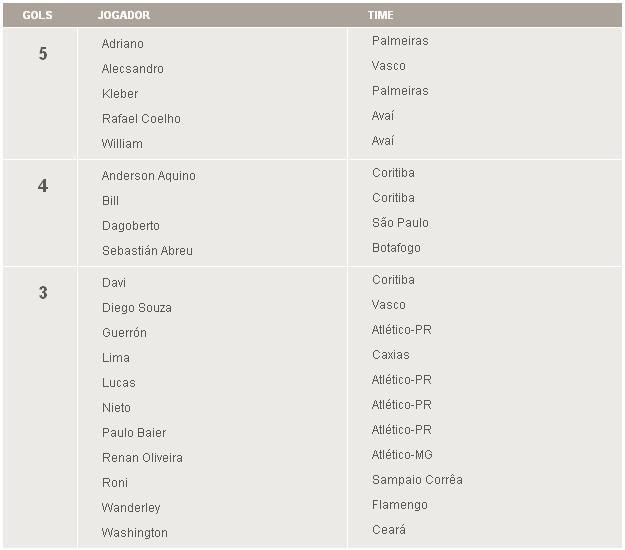Click on player Alecsandro
Image resolution: width=625 pixels, height=550 pixels.
click(x=132, y=69)
